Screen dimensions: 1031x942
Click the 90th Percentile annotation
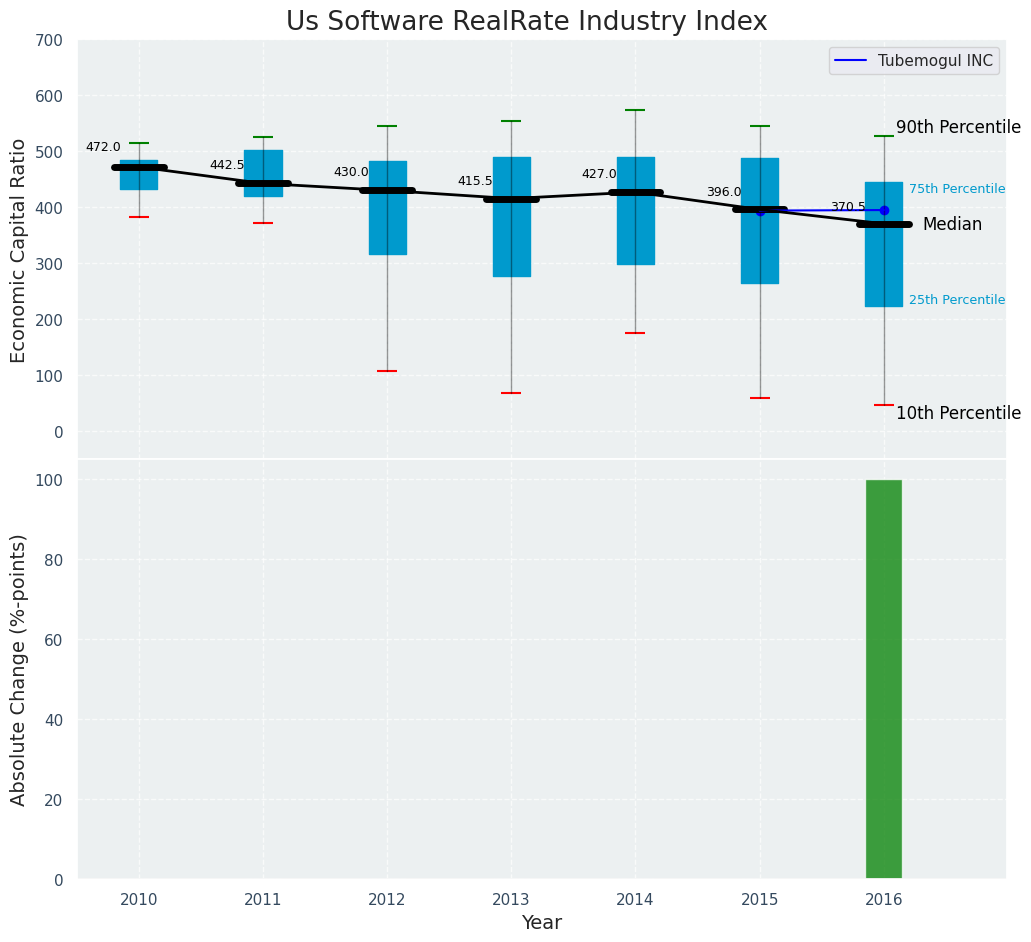957,128
